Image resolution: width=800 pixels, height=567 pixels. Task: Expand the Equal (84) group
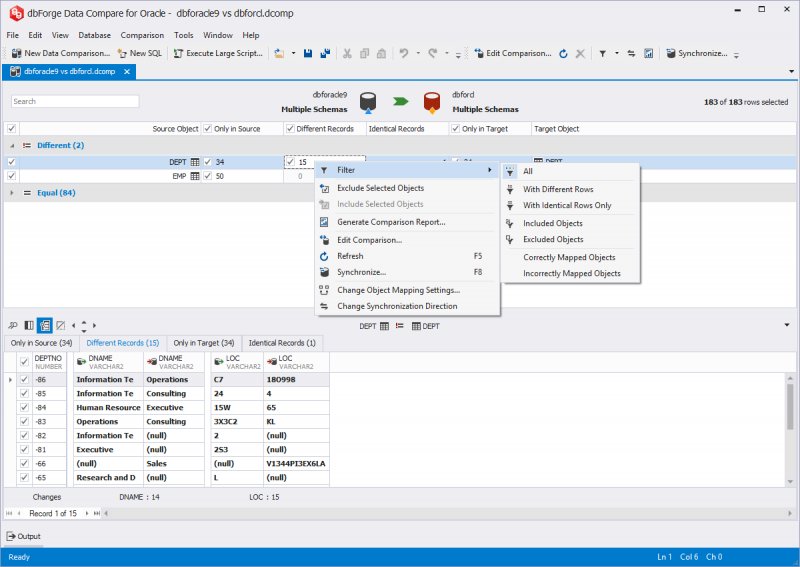(x=12, y=193)
